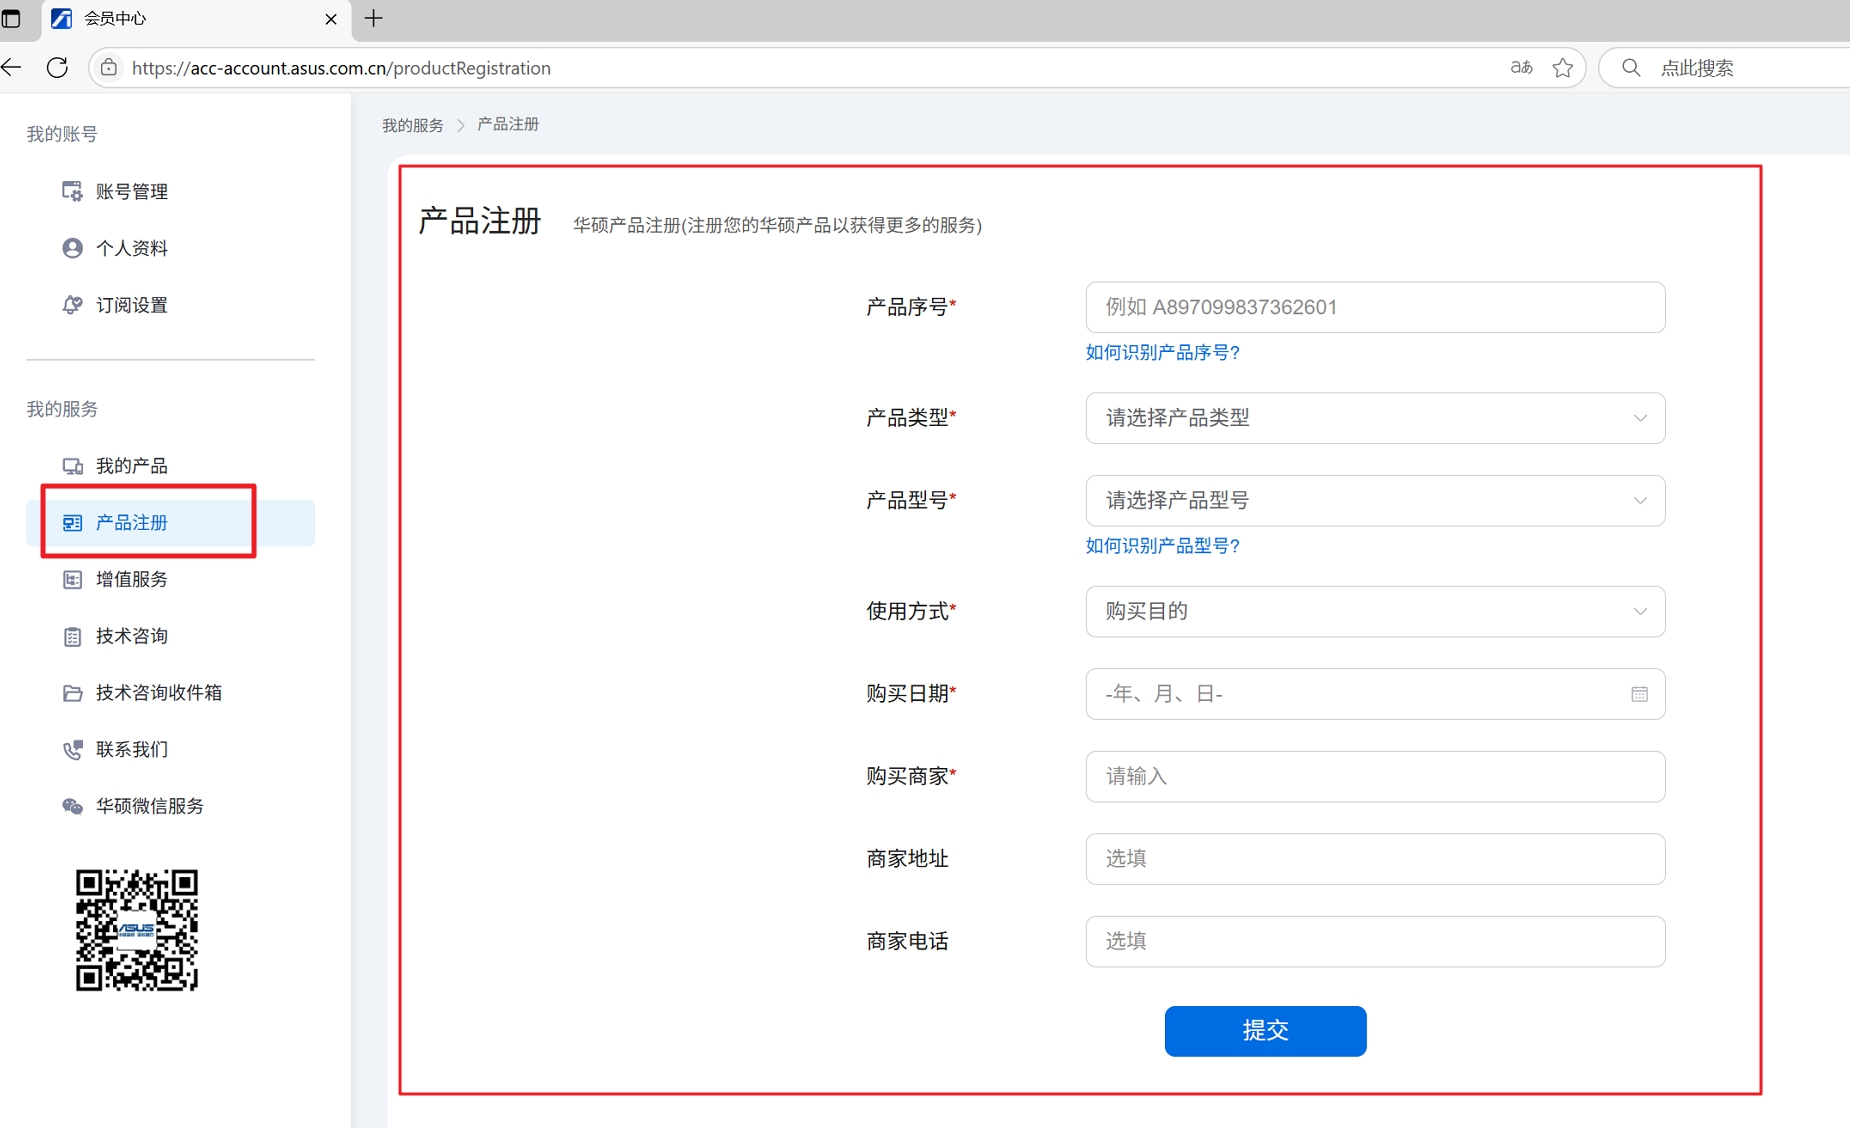Image resolution: width=1850 pixels, height=1128 pixels.
Task: Click the WeChat QR code image
Action: tap(137, 930)
